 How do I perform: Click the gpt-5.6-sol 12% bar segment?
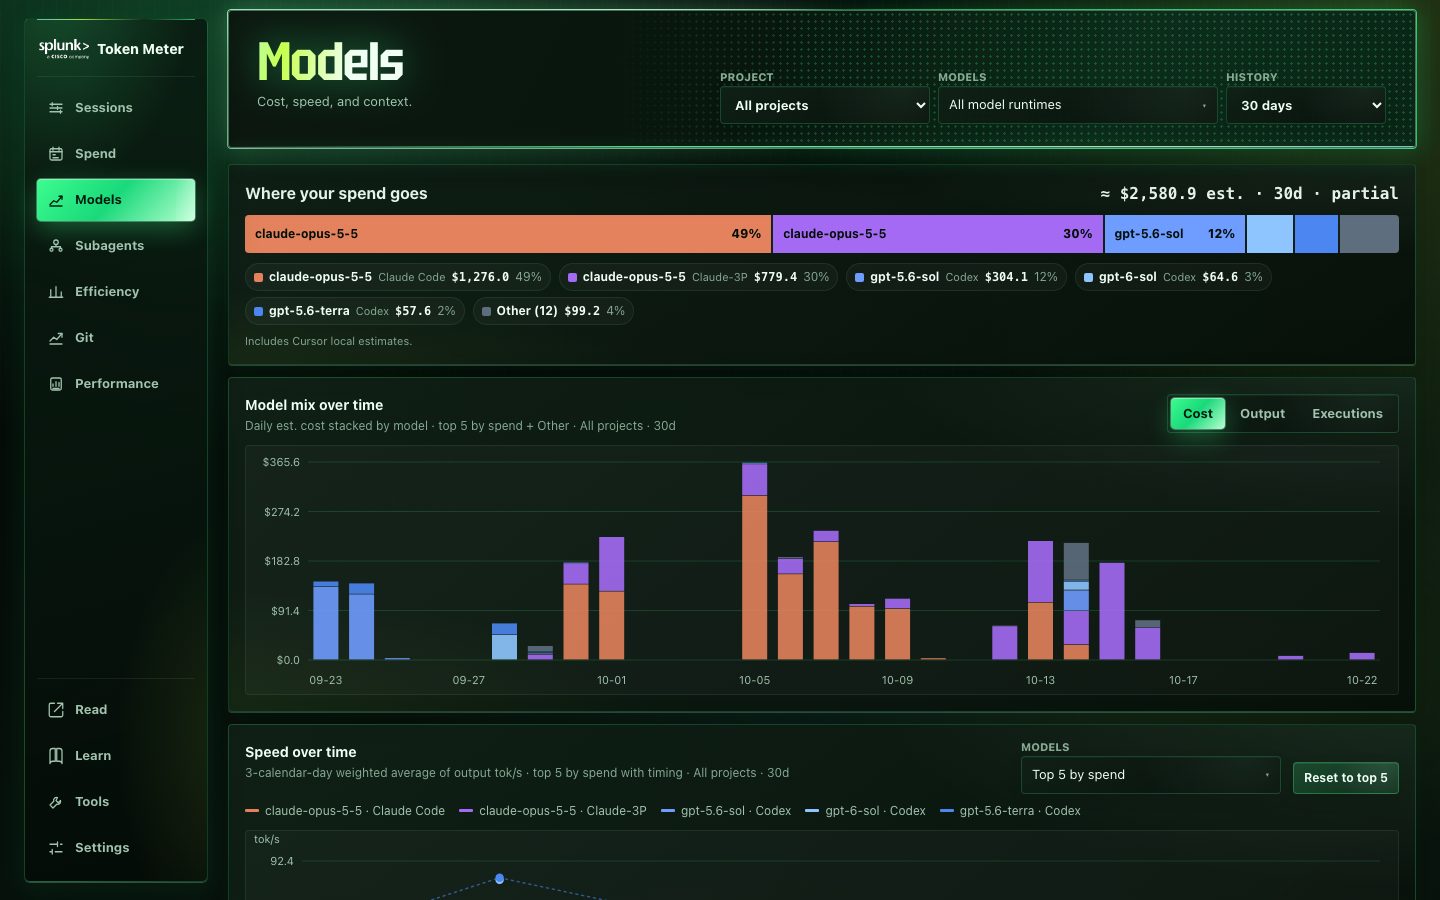1175,234
